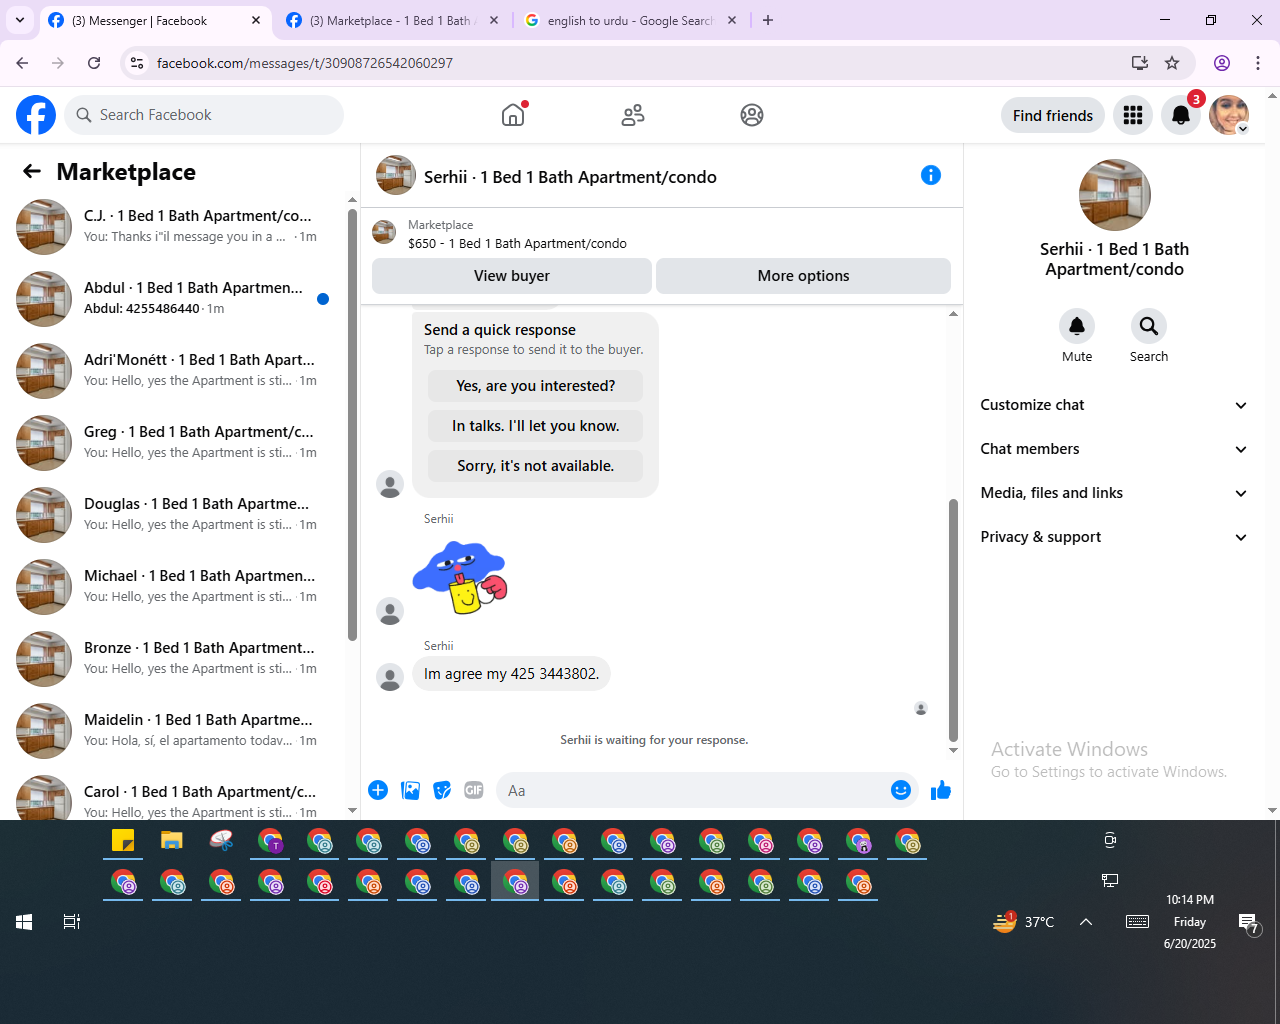Go back using the Marketplace arrow
Viewport: 1280px width, 1024px height.
pyautogui.click(x=32, y=171)
